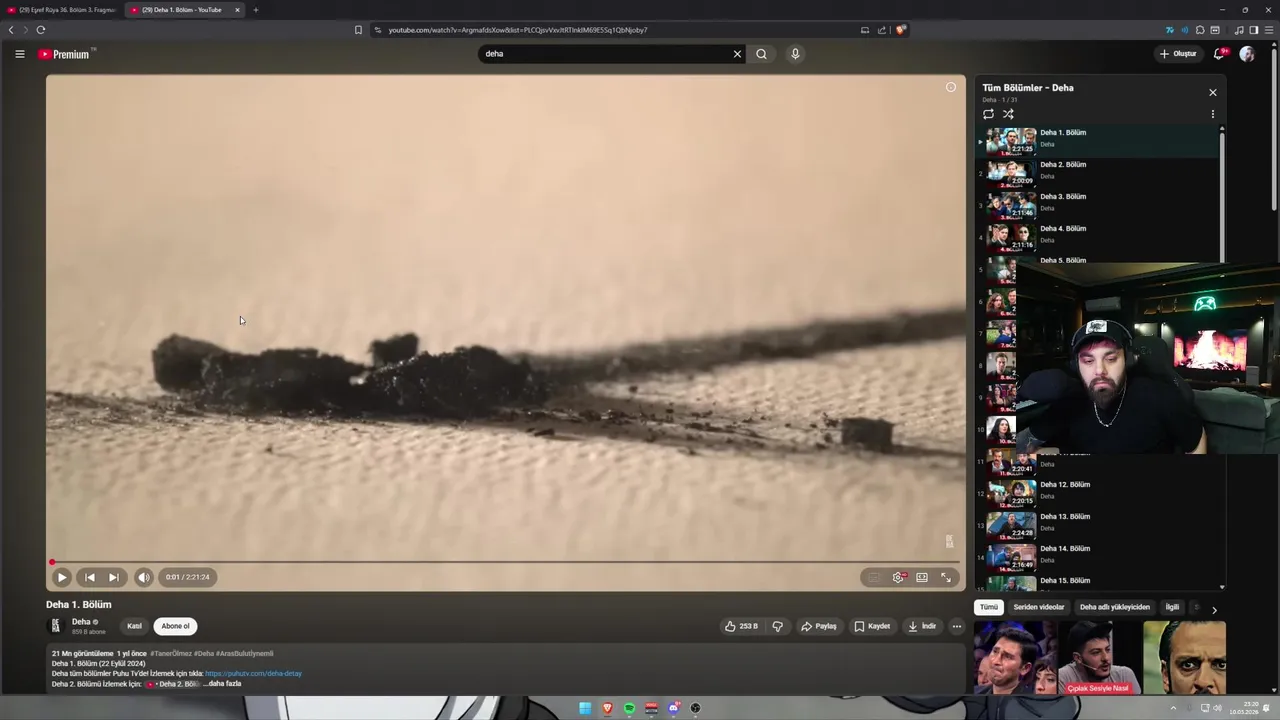Go to previous video in player
1280x720 pixels.
pyautogui.click(x=89, y=577)
